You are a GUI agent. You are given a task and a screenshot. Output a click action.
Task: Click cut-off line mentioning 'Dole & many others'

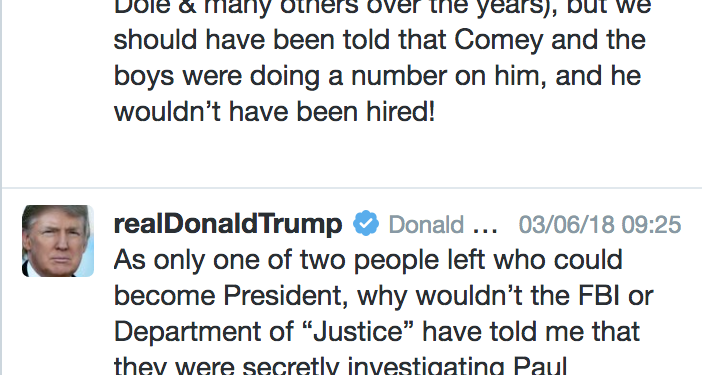382,8
